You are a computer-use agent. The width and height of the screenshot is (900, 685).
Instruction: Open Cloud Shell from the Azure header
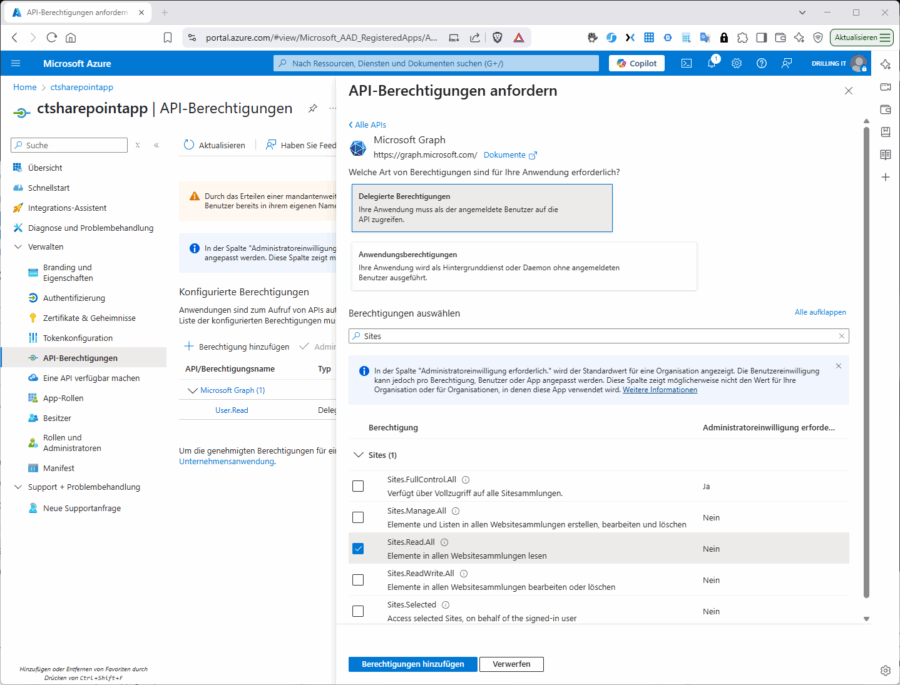pos(686,63)
